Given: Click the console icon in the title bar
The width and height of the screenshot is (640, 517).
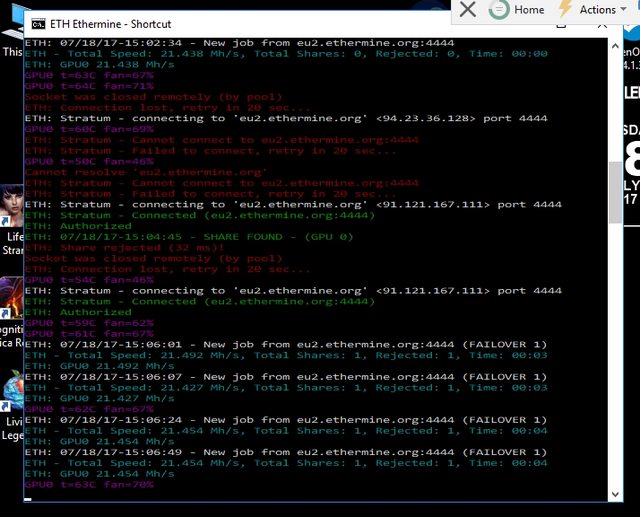Looking at the screenshot, I should tap(38, 24).
